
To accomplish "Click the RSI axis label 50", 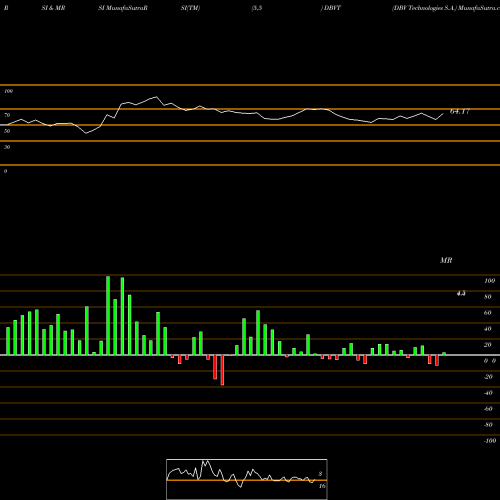I will 7,131.
